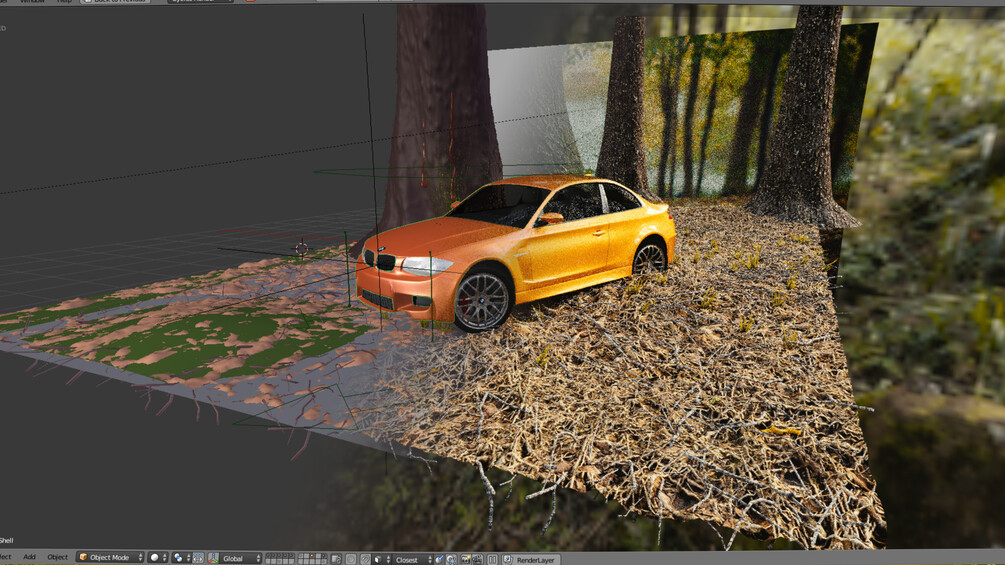
Task: Open the Object Mode dropdown
Action: coord(110,557)
